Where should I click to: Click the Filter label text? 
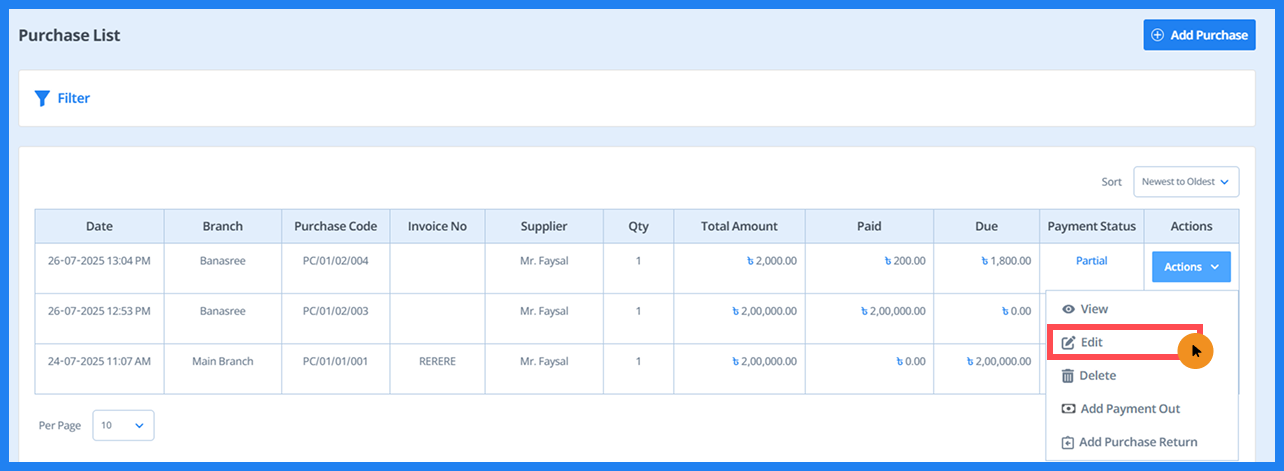click(x=74, y=98)
